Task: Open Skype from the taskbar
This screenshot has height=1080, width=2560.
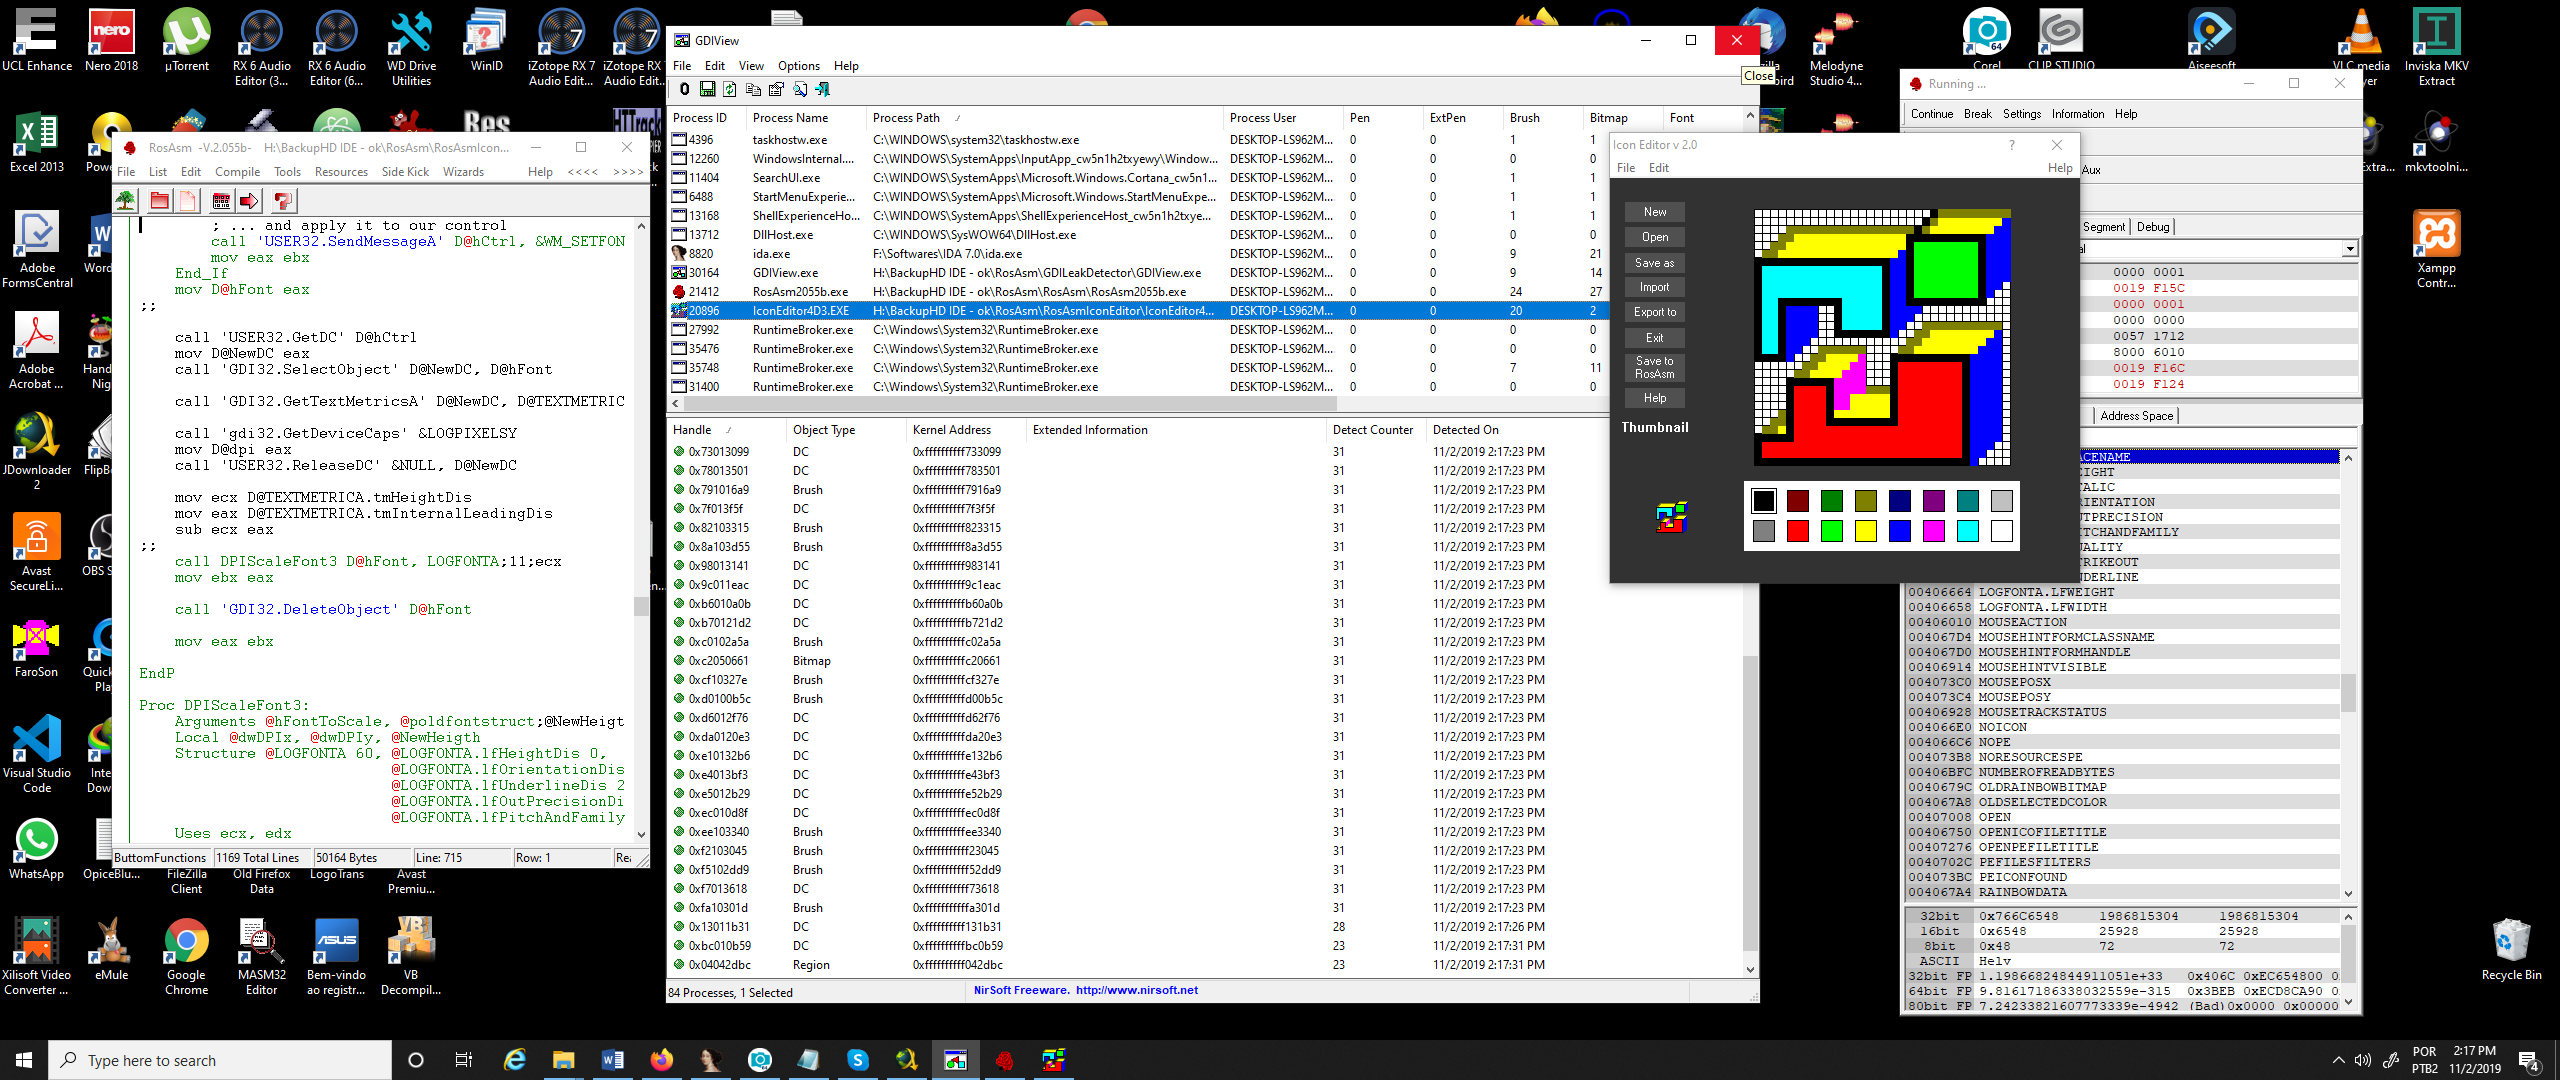Action: tap(857, 1060)
